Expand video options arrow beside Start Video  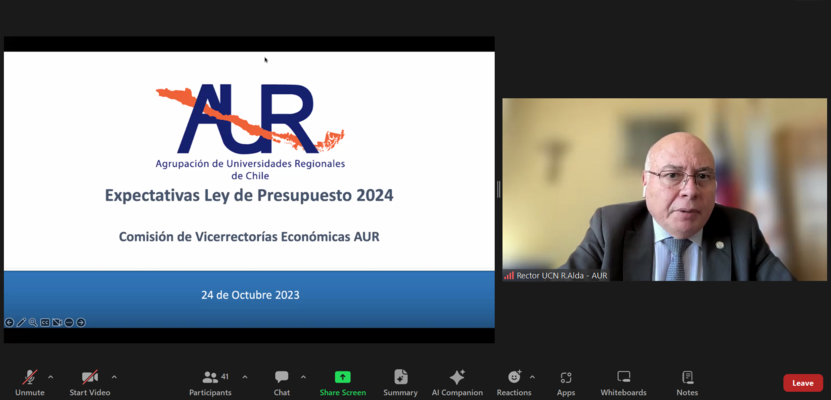click(x=114, y=377)
